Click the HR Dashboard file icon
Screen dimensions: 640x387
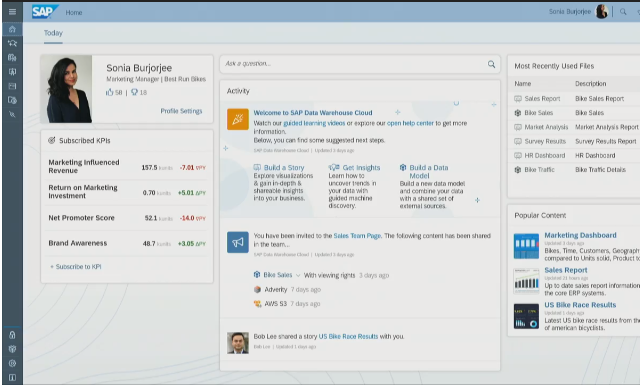click(518, 156)
